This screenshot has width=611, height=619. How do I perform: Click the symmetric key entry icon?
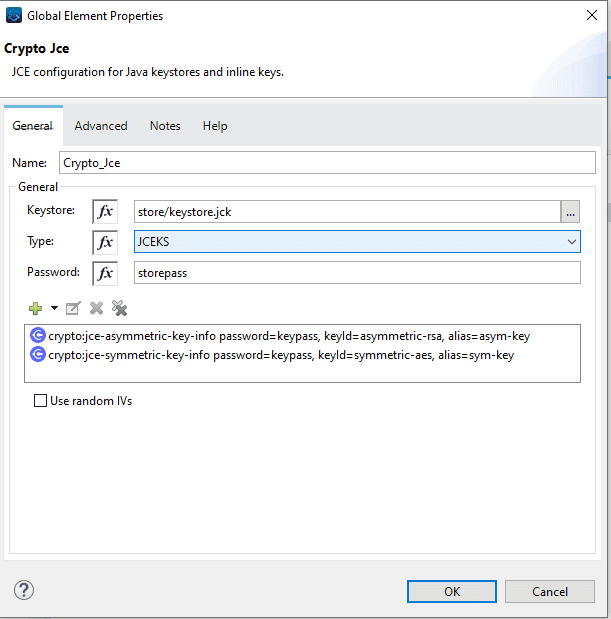point(38,355)
